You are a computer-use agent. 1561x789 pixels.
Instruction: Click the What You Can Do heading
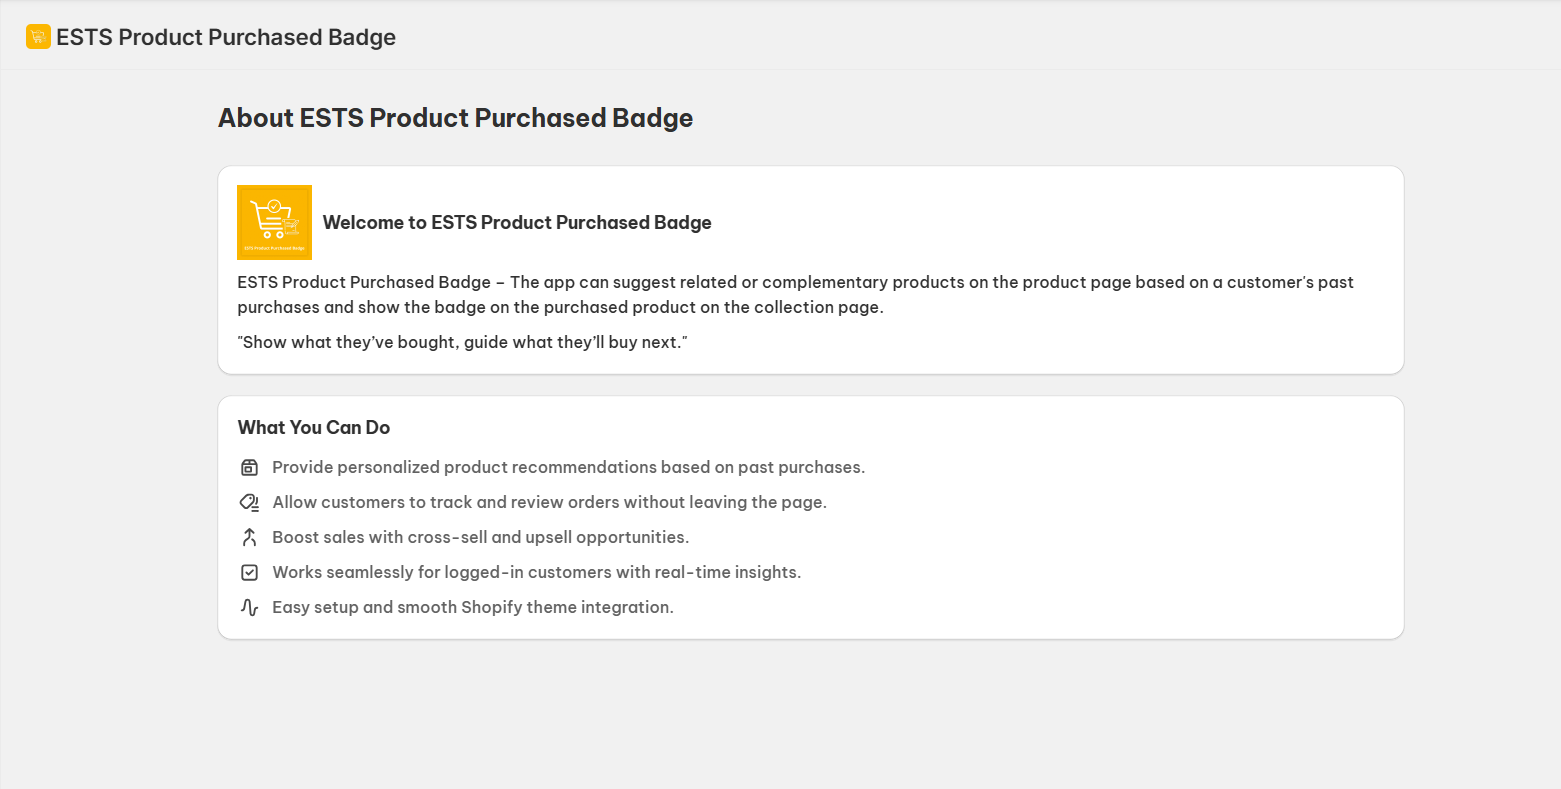pyautogui.click(x=314, y=427)
